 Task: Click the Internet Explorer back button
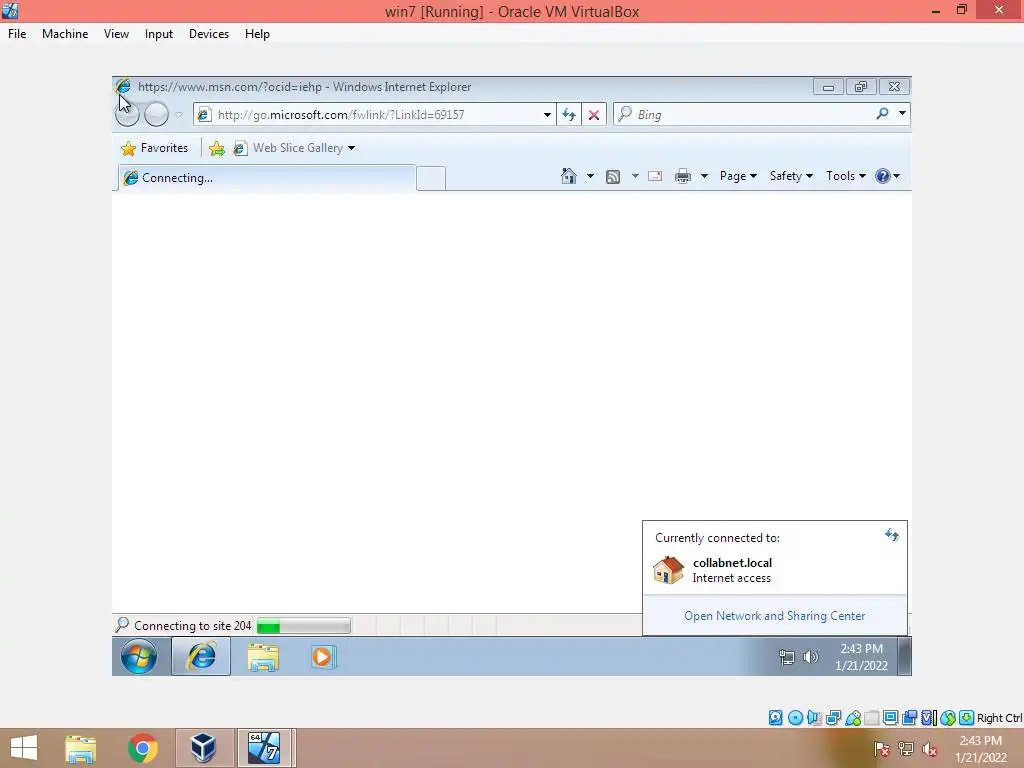coord(127,114)
